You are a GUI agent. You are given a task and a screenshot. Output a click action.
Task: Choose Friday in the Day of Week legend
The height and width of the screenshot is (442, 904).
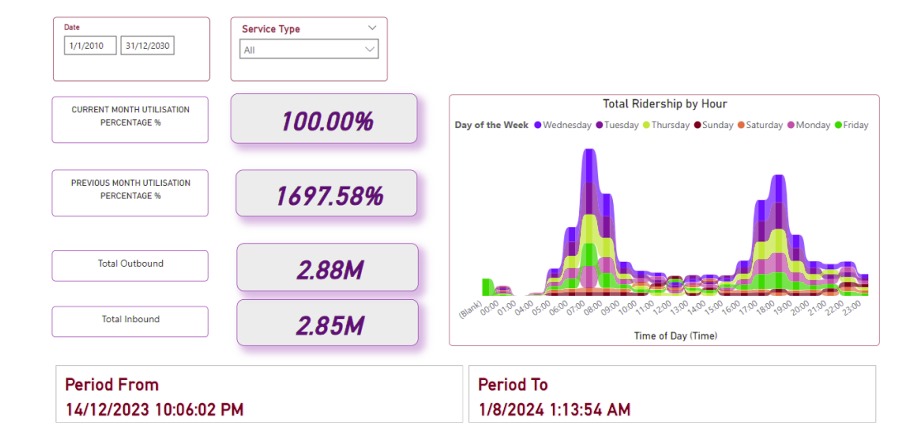[x=839, y=125]
